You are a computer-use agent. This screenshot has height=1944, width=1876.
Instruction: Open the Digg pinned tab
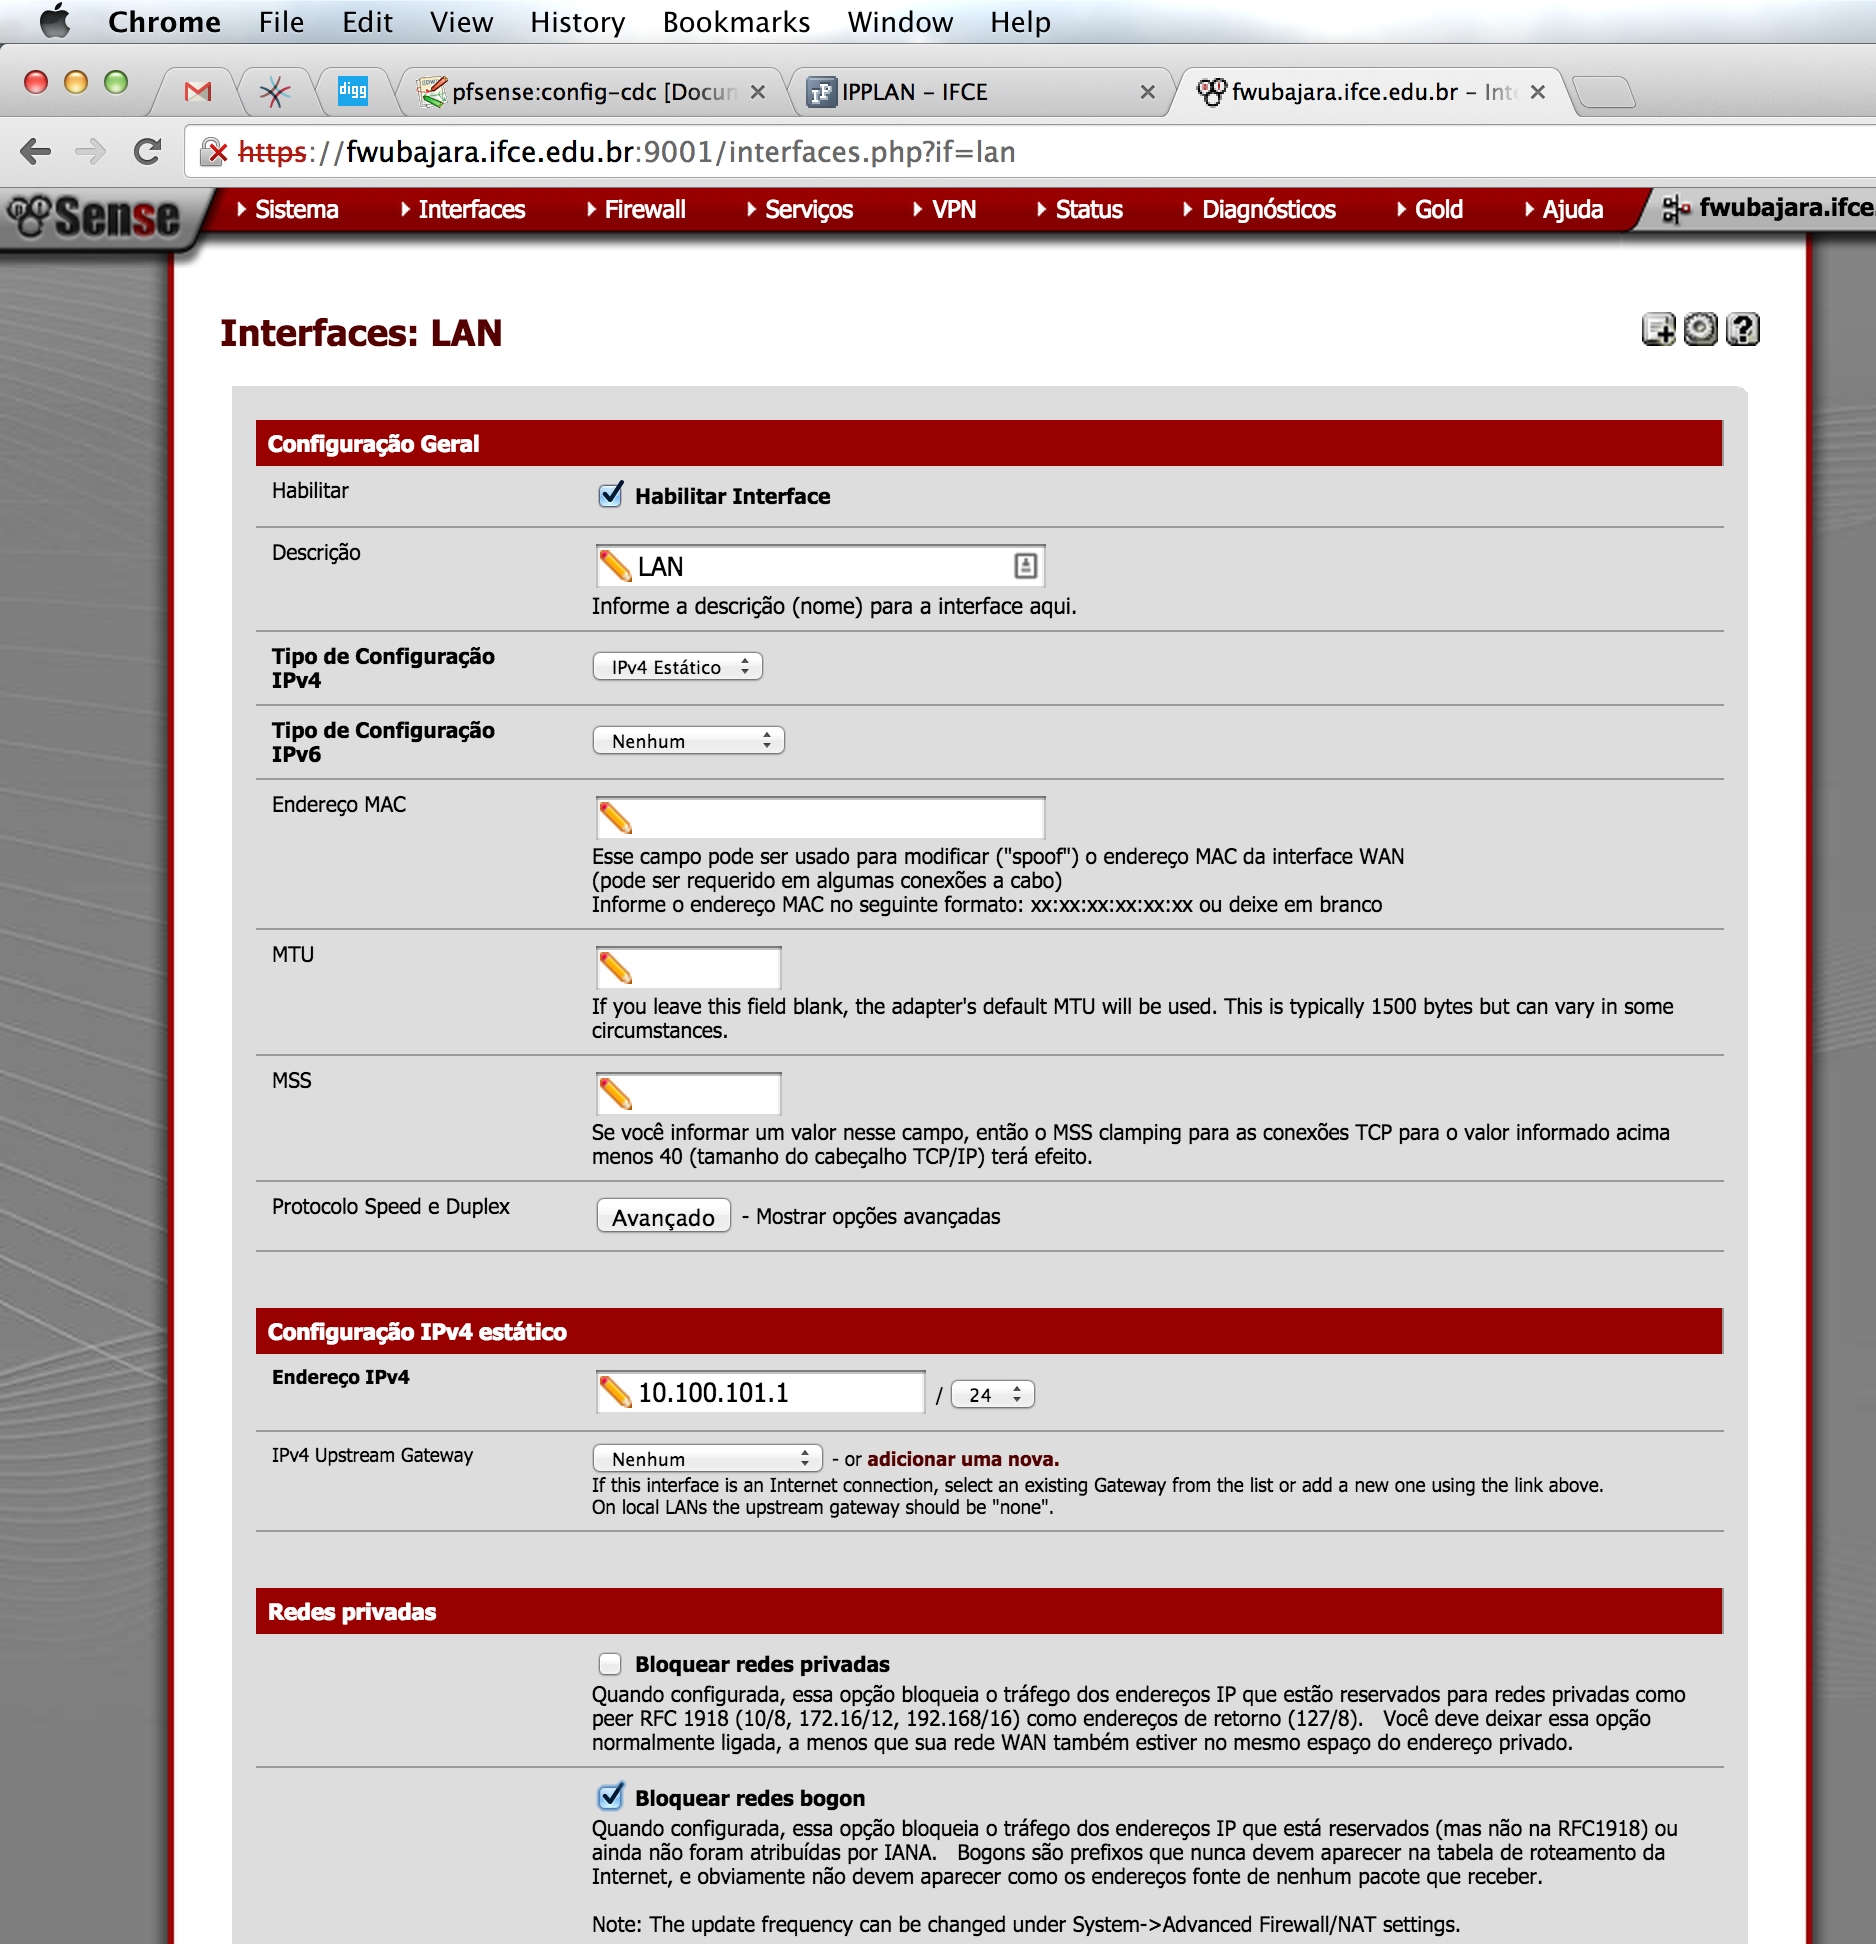[352, 91]
